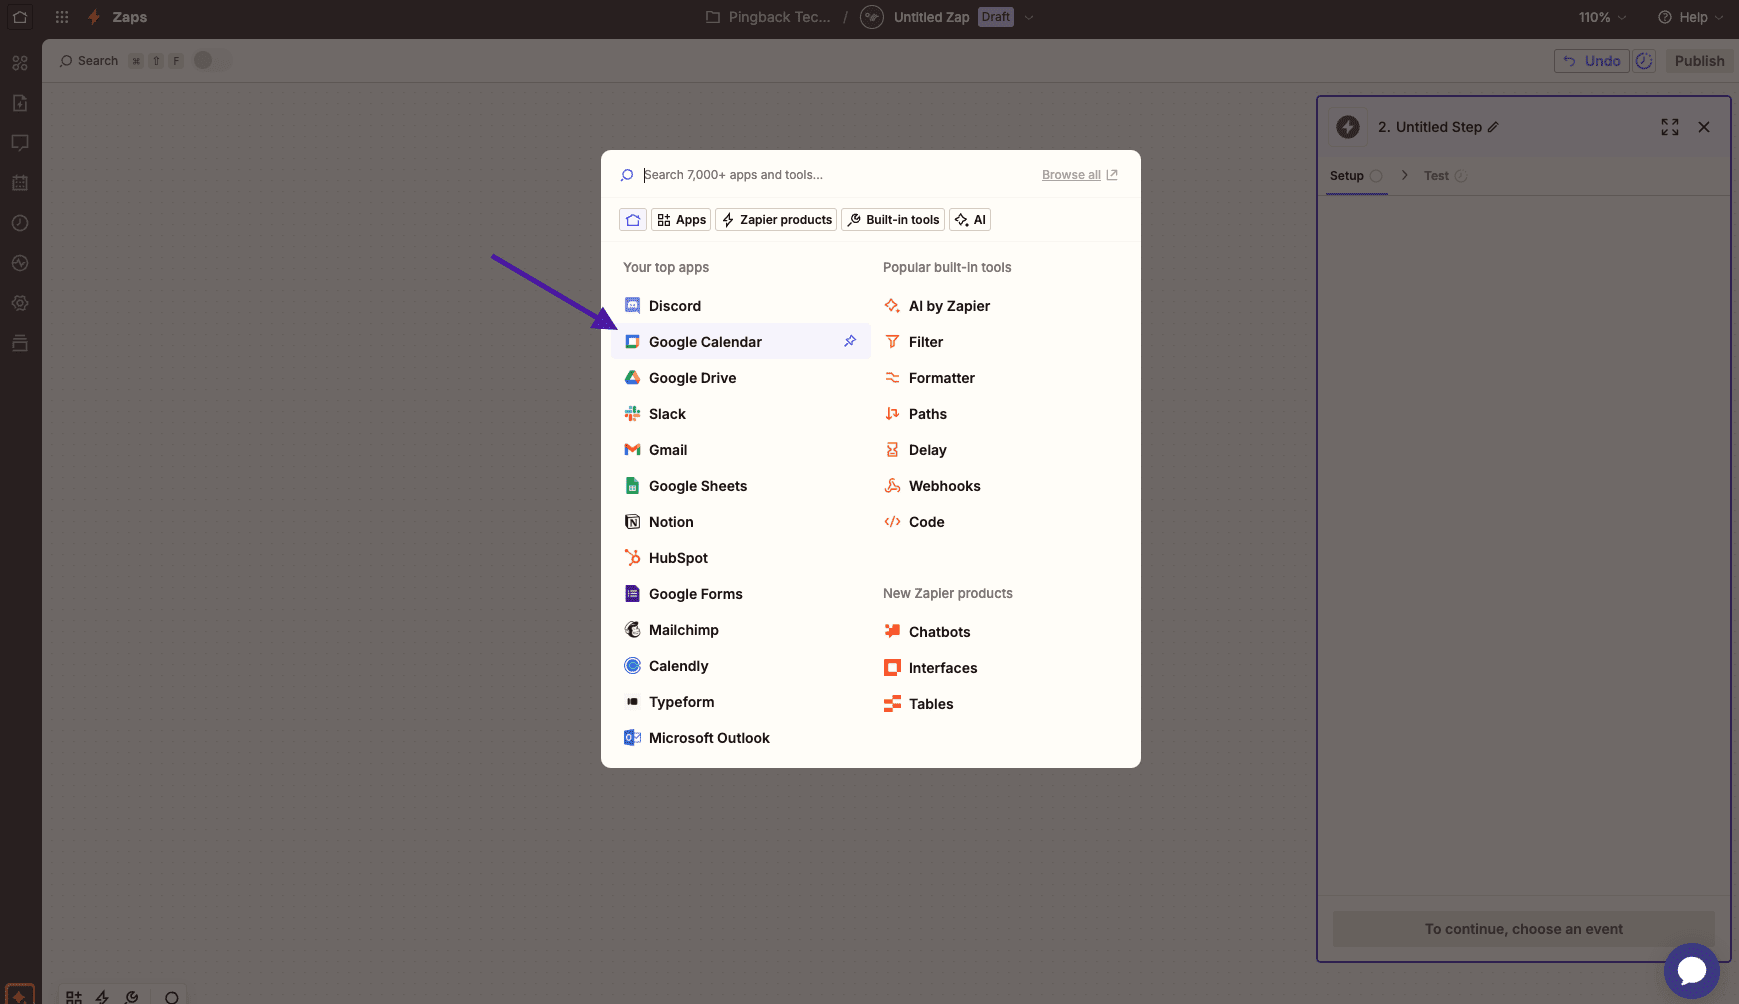Click the Chatbots icon
This screenshot has width=1739, height=1004.
click(x=892, y=631)
